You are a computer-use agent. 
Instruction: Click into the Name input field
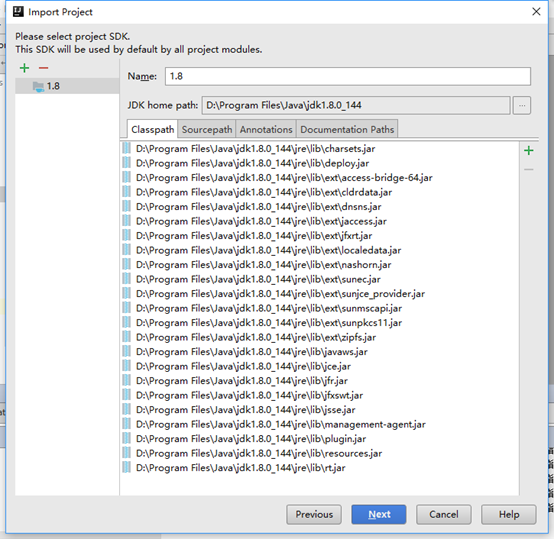coord(348,76)
